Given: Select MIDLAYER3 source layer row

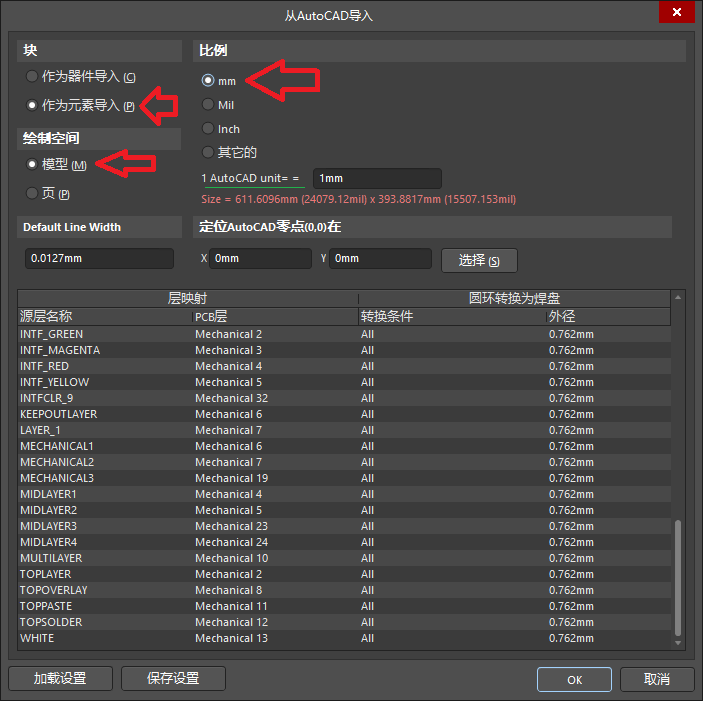Looking at the screenshot, I should tap(344, 526).
